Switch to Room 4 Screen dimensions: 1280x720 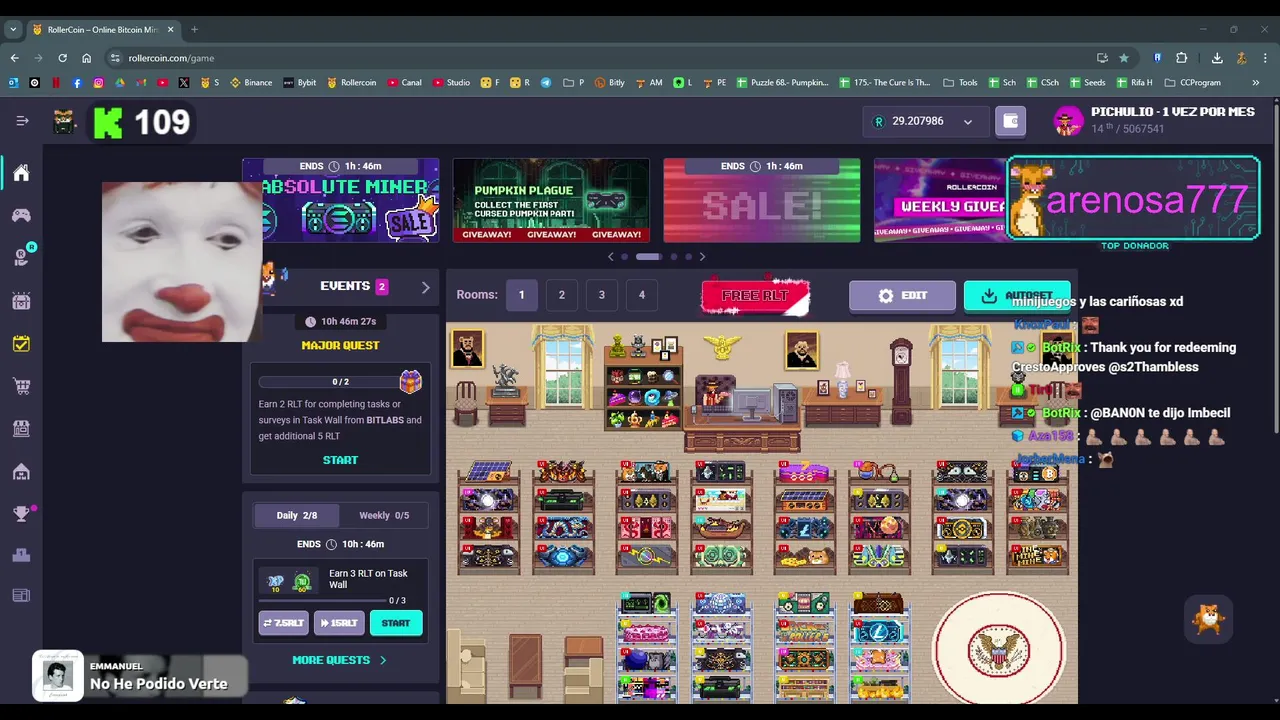(642, 295)
